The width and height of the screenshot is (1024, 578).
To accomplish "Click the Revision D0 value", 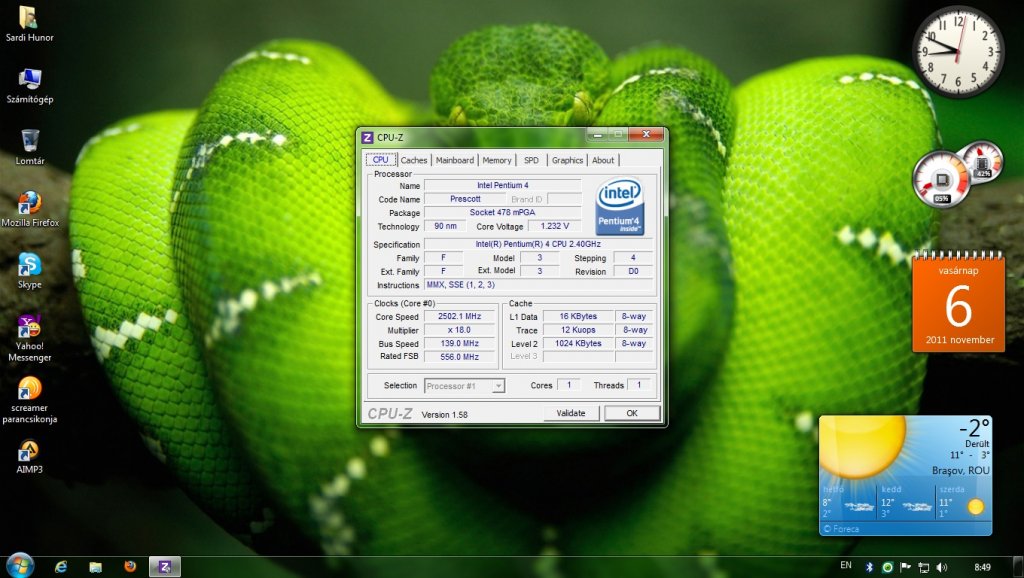I will (x=633, y=271).
